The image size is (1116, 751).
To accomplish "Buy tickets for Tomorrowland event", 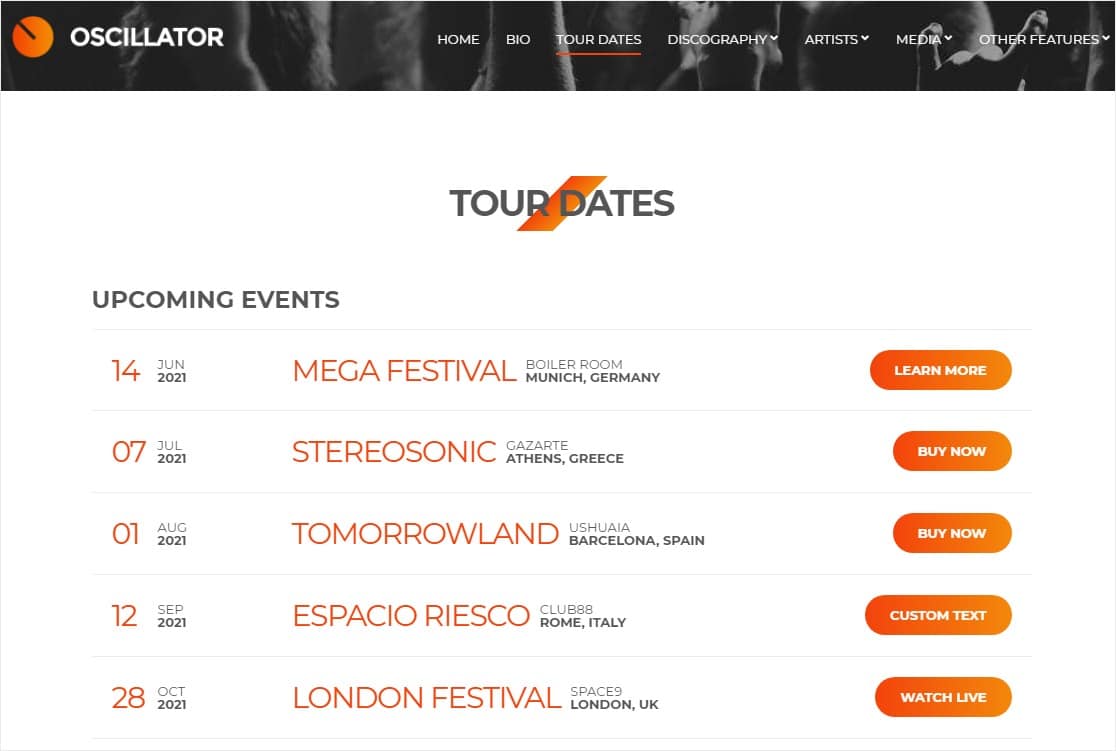I will [951, 533].
